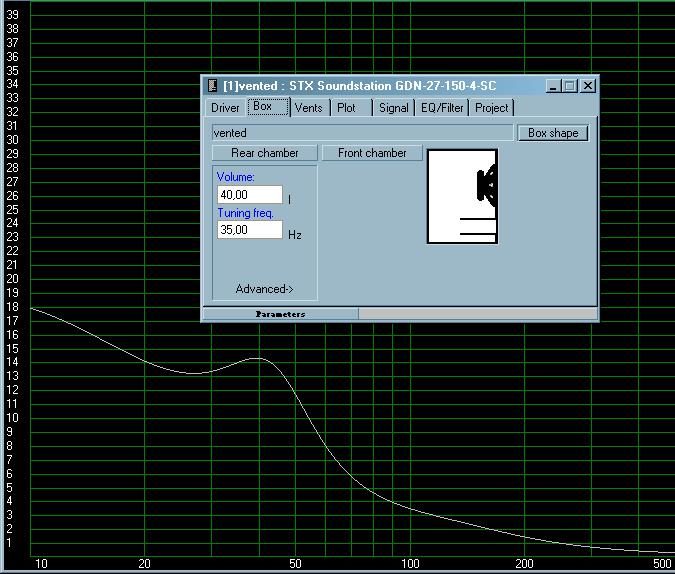Switch to the Driver tab
This screenshot has height=574, width=675.
(225, 108)
